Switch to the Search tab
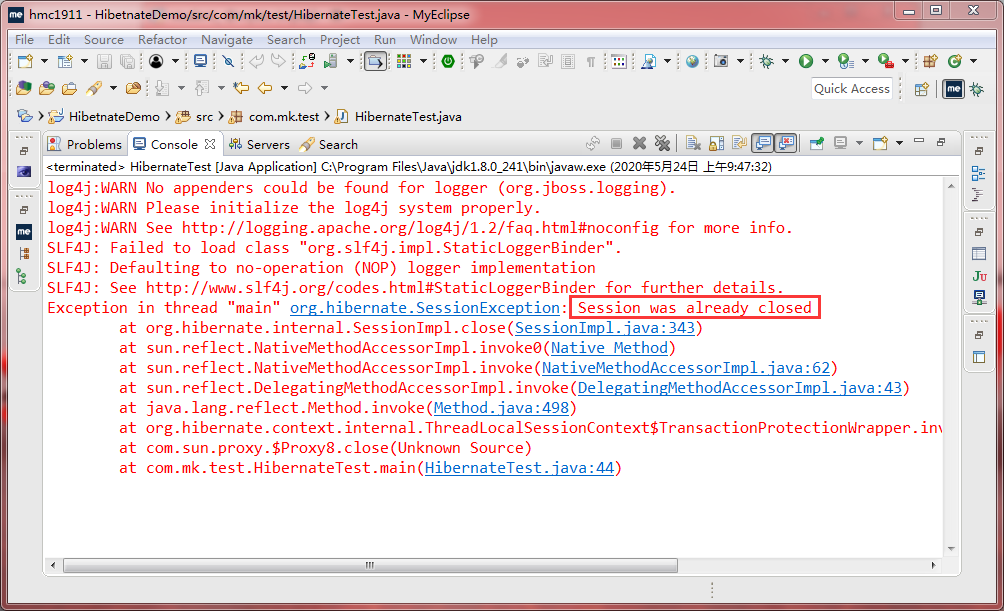 (x=329, y=144)
